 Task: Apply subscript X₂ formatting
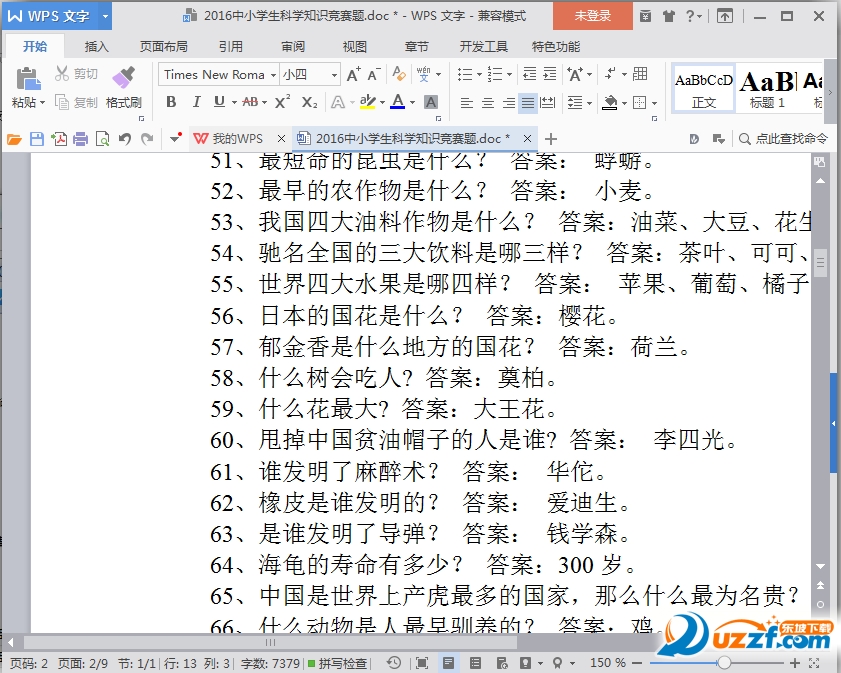click(x=309, y=102)
